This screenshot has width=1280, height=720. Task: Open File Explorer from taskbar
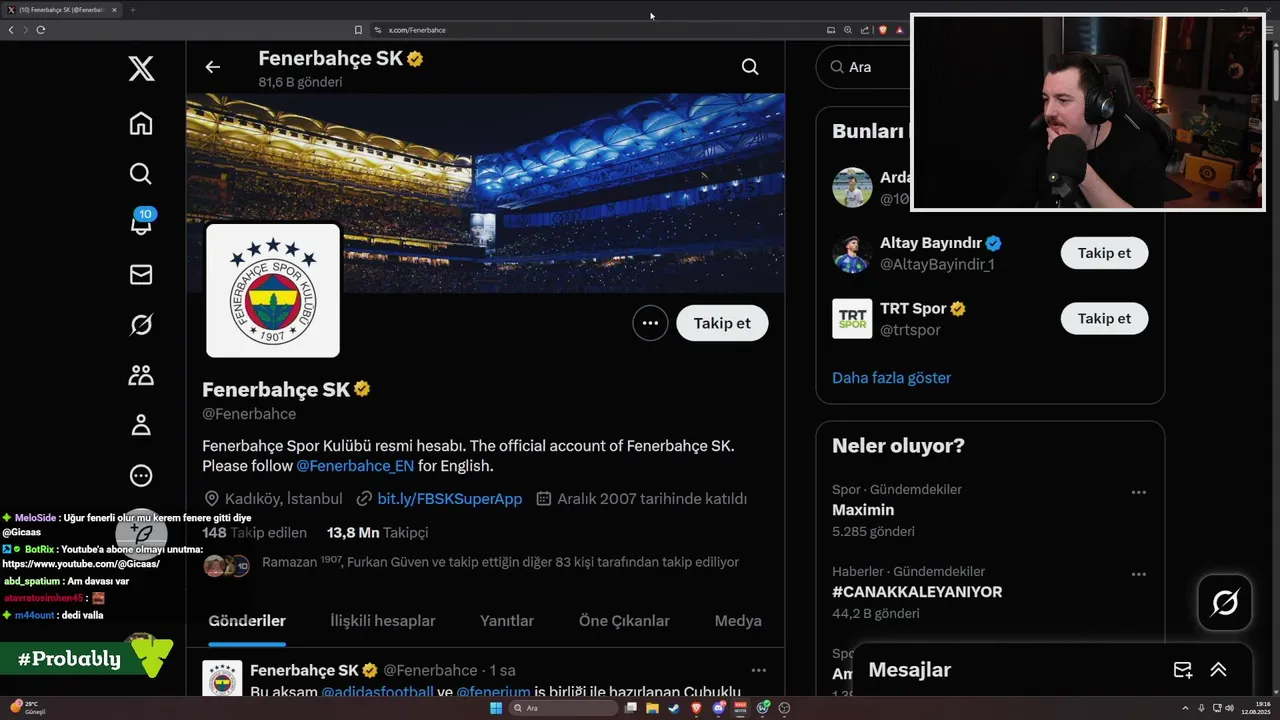[x=652, y=708]
